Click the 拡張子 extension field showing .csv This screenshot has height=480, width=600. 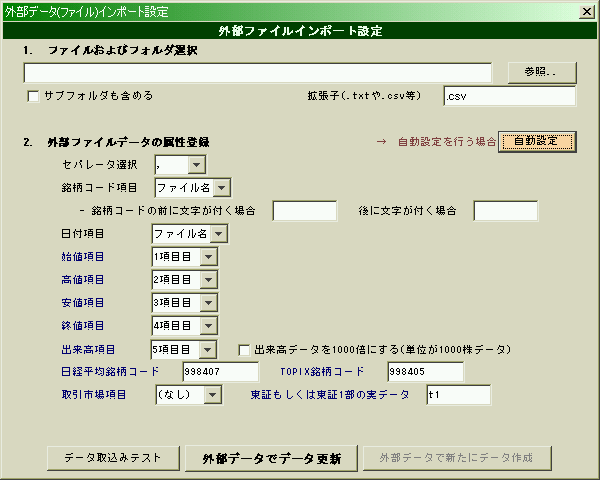[510, 96]
